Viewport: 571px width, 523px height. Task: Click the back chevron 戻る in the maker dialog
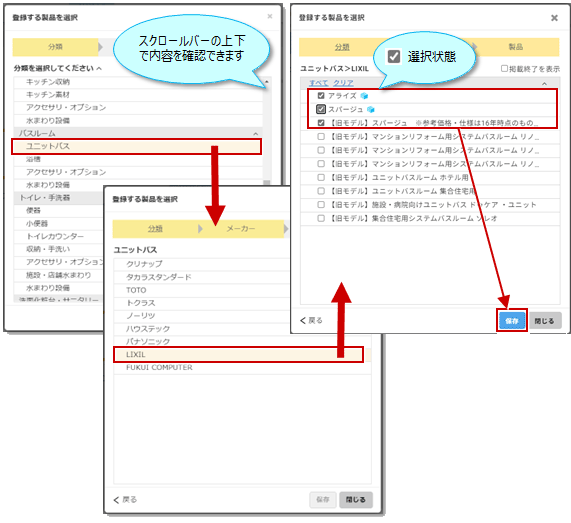(125, 500)
